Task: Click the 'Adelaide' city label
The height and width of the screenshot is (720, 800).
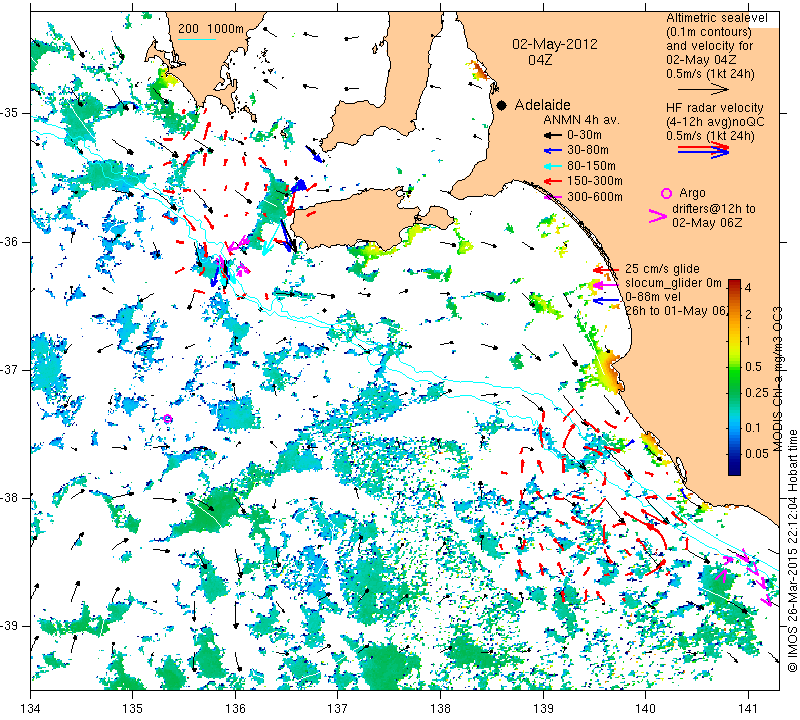Action: pyautogui.click(x=542, y=105)
